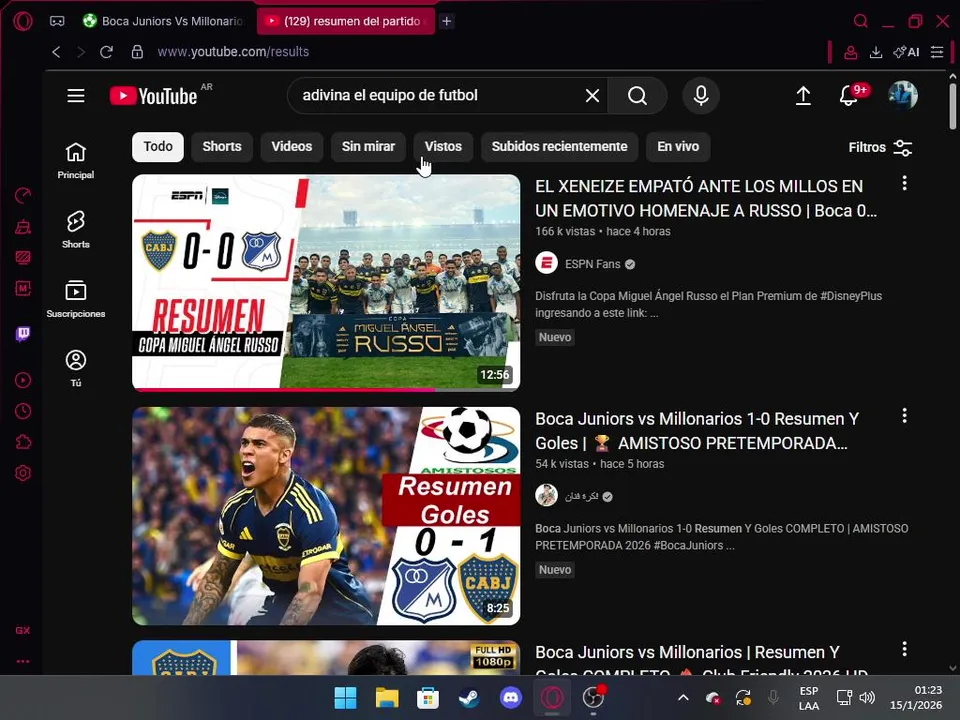Open more options for 1-0 Resumen video
This screenshot has height=720, width=960.
[x=904, y=416]
